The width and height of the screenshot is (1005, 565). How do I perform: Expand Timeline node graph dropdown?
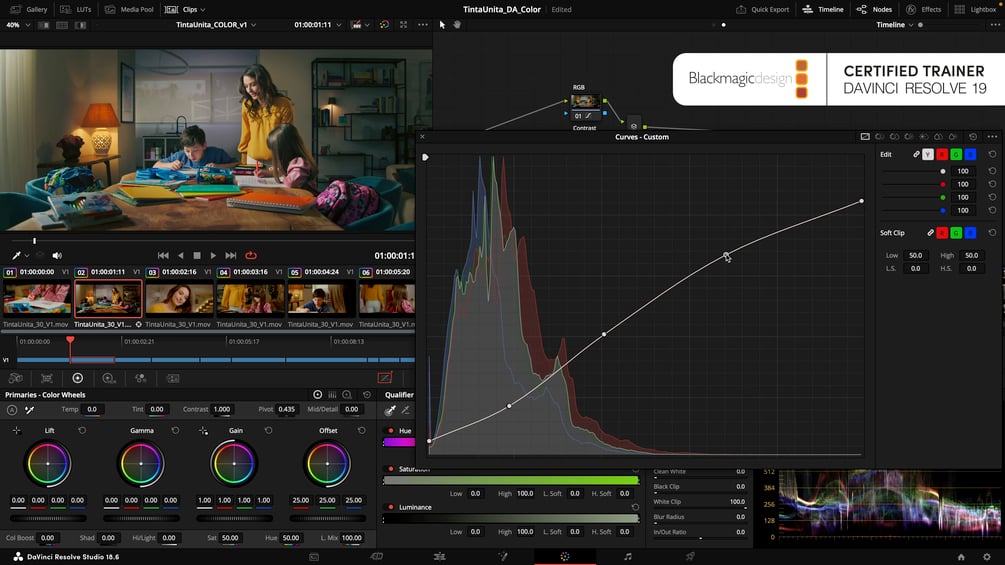[x=911, y=25]
